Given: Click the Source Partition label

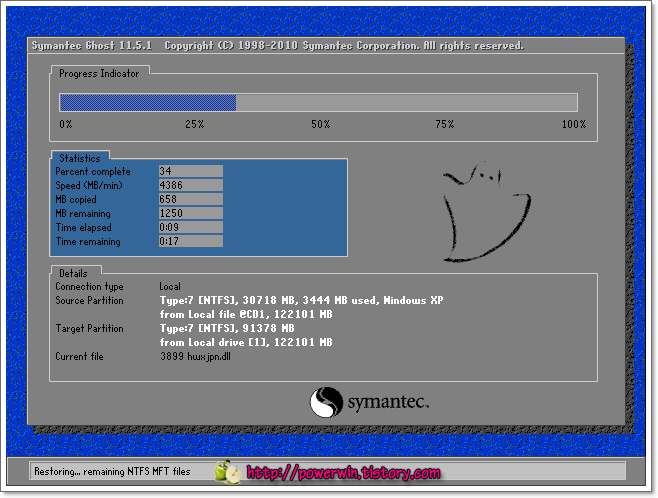Looking at the screenshot, I should pyautogui.click(x=89, y=300).
